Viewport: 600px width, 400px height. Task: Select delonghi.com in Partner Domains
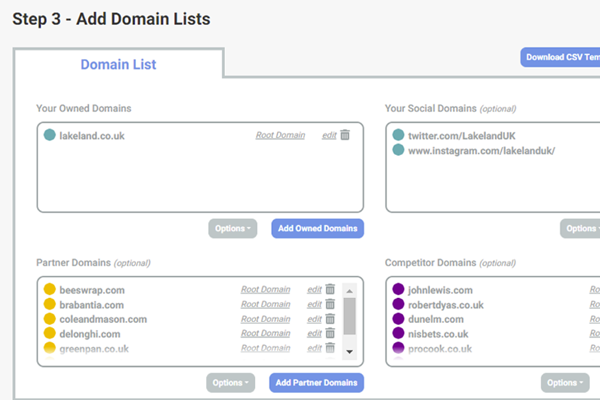pos(90,334)
